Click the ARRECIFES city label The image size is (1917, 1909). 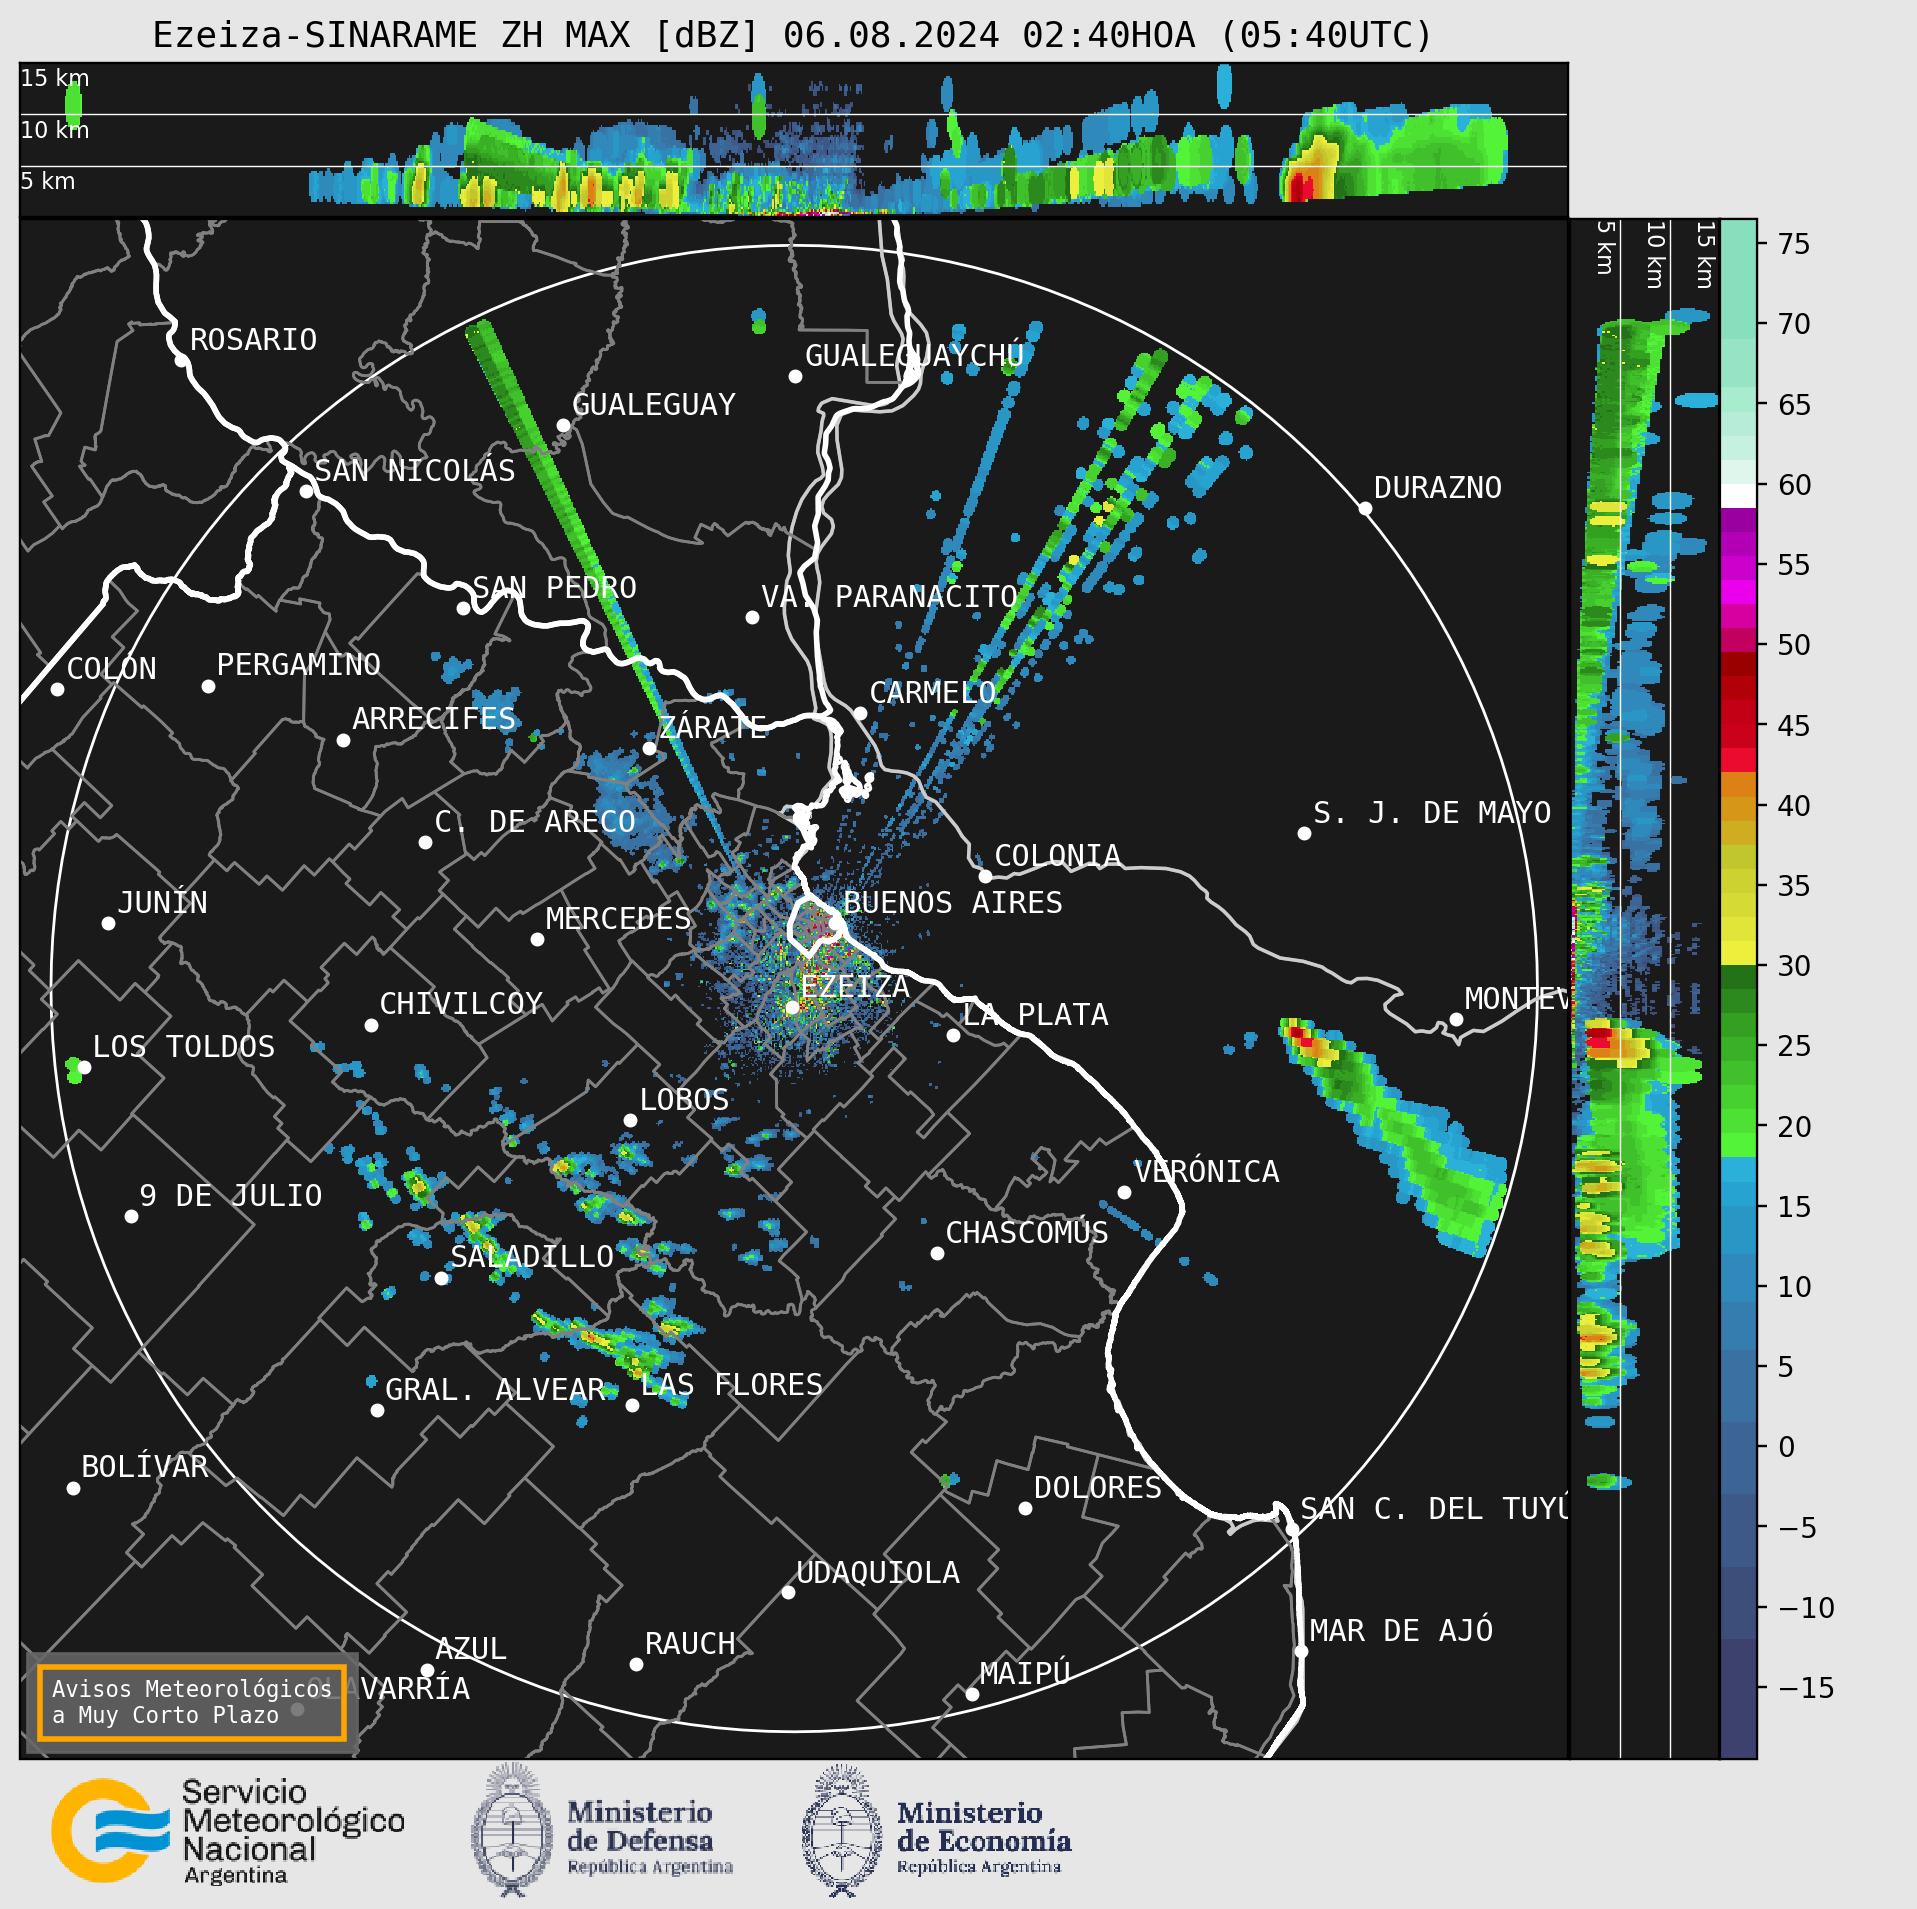[434, 719]
